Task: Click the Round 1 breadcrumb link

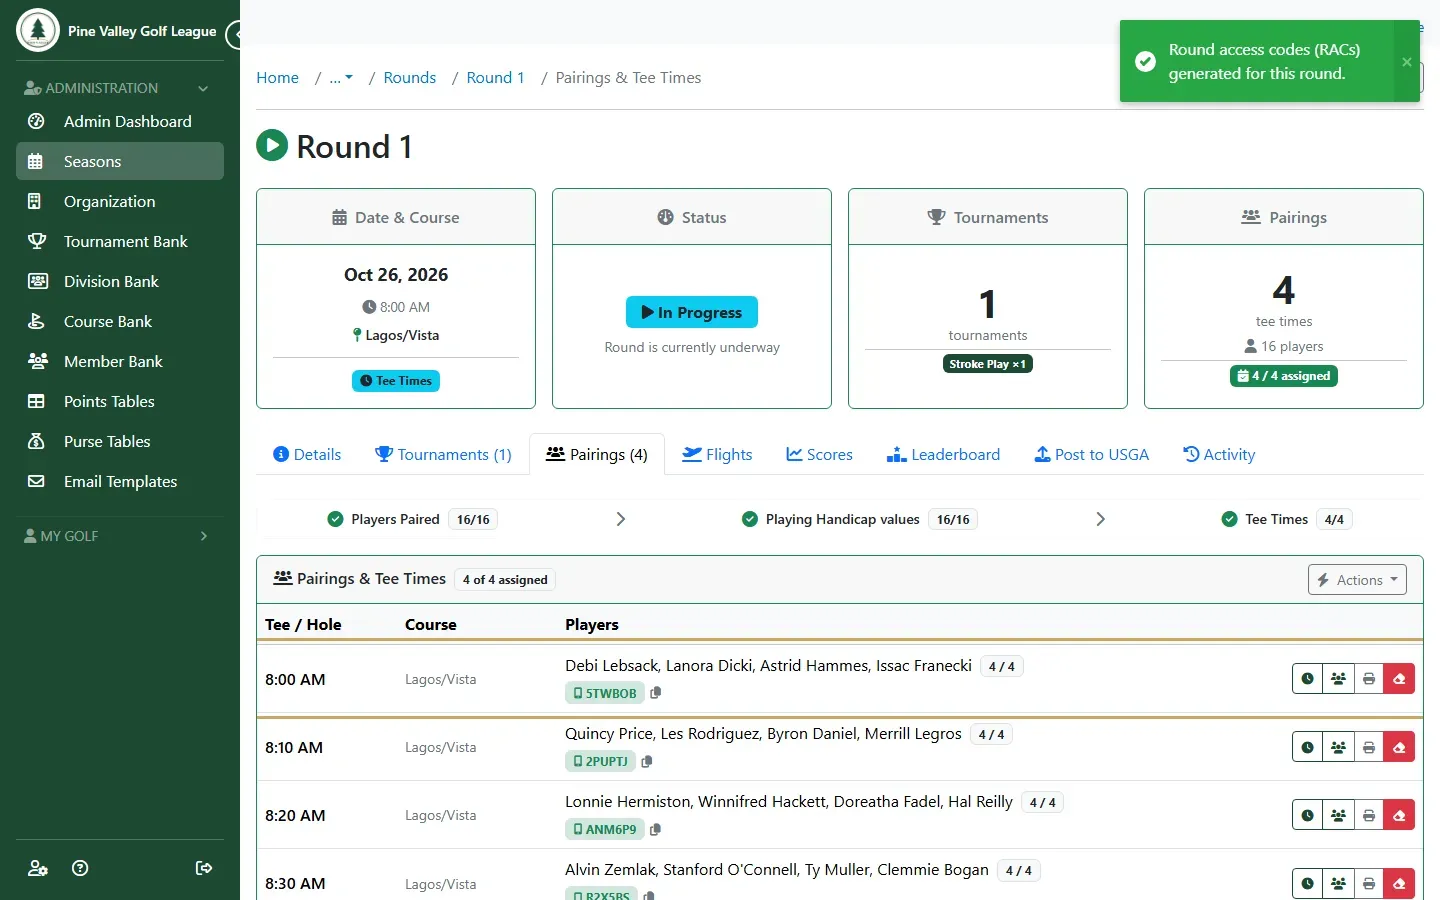Action: tap(495, 78)
